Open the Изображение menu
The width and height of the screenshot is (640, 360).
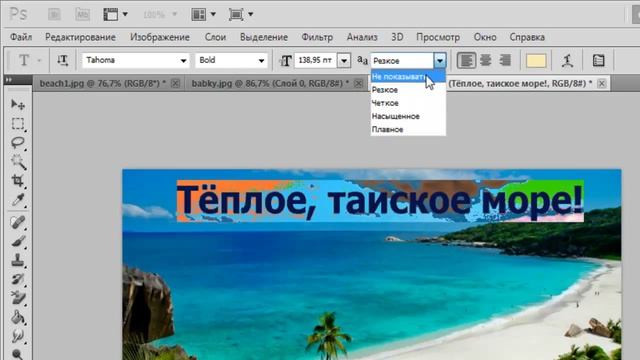coord(160,37)
